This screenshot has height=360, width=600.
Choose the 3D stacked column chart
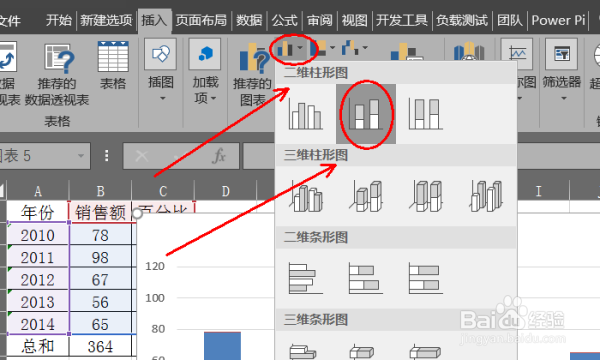[366, 196]
